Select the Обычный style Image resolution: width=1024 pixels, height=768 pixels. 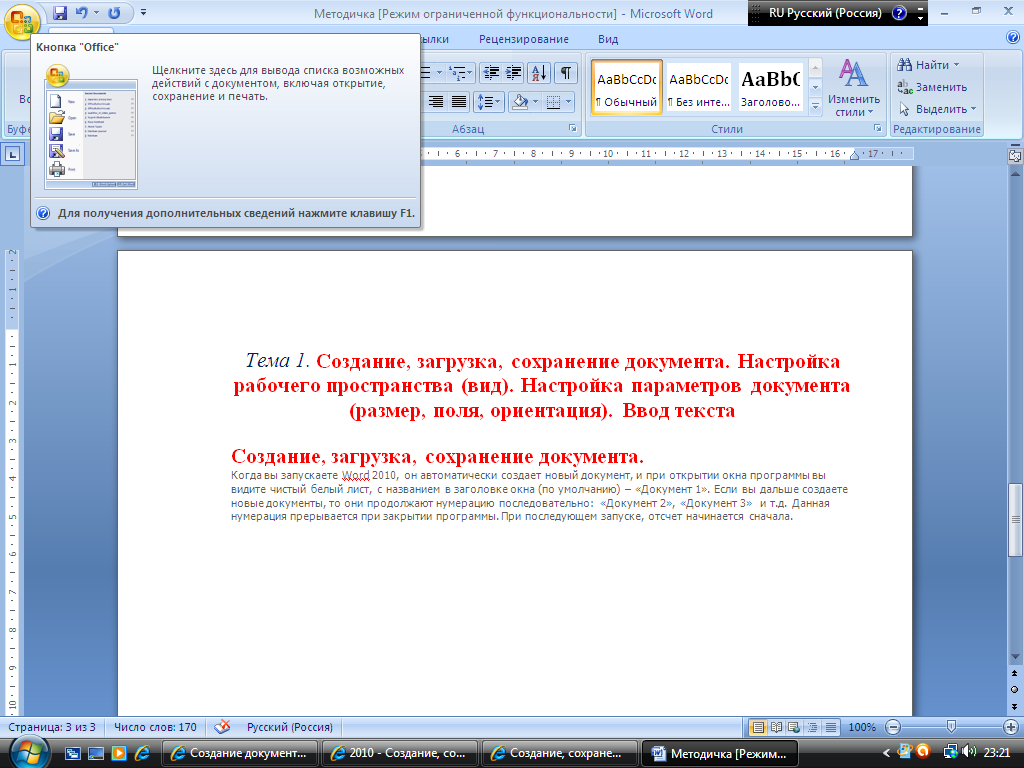(x=627, y=87)
